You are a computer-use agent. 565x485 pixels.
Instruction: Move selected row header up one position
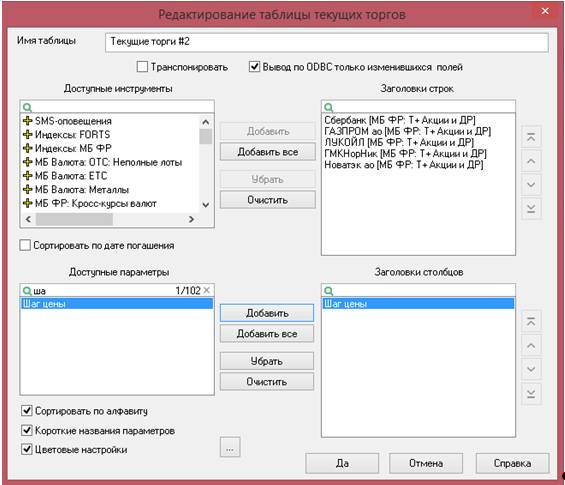531,161
